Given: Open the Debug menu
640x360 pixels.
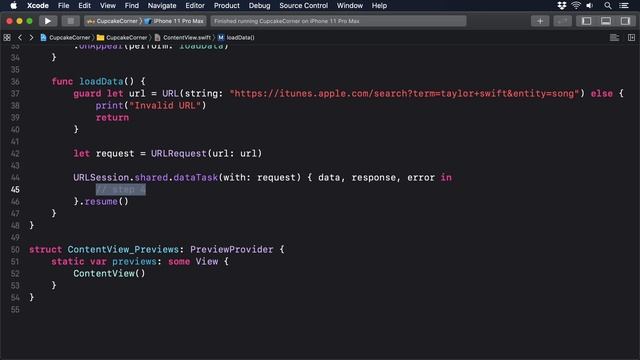Looking at the screenshot, I should tap(260, 6).
